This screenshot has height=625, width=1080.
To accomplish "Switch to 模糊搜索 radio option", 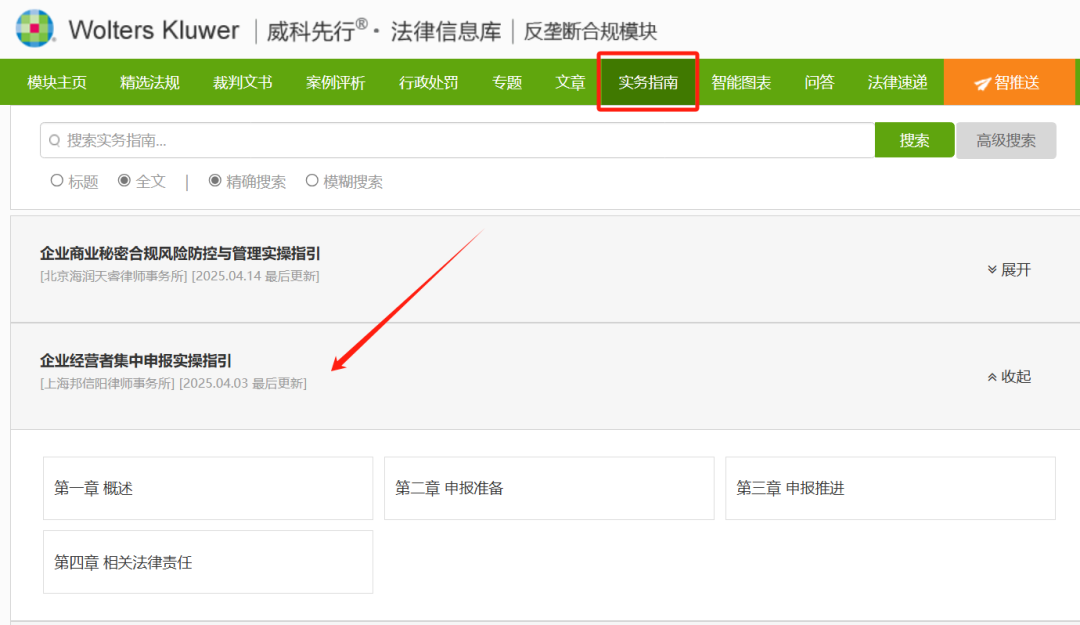I will pos(312,181).
